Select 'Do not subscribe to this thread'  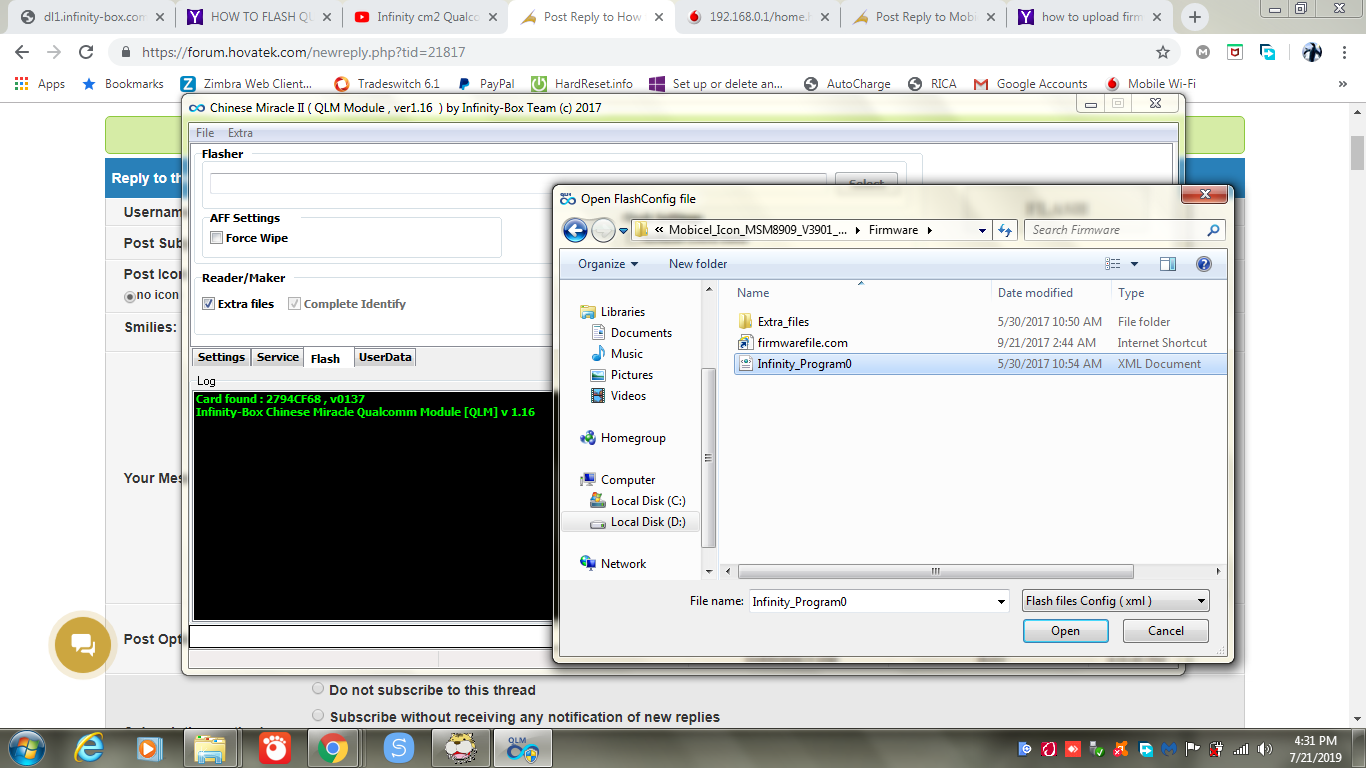tap(318, 689)
